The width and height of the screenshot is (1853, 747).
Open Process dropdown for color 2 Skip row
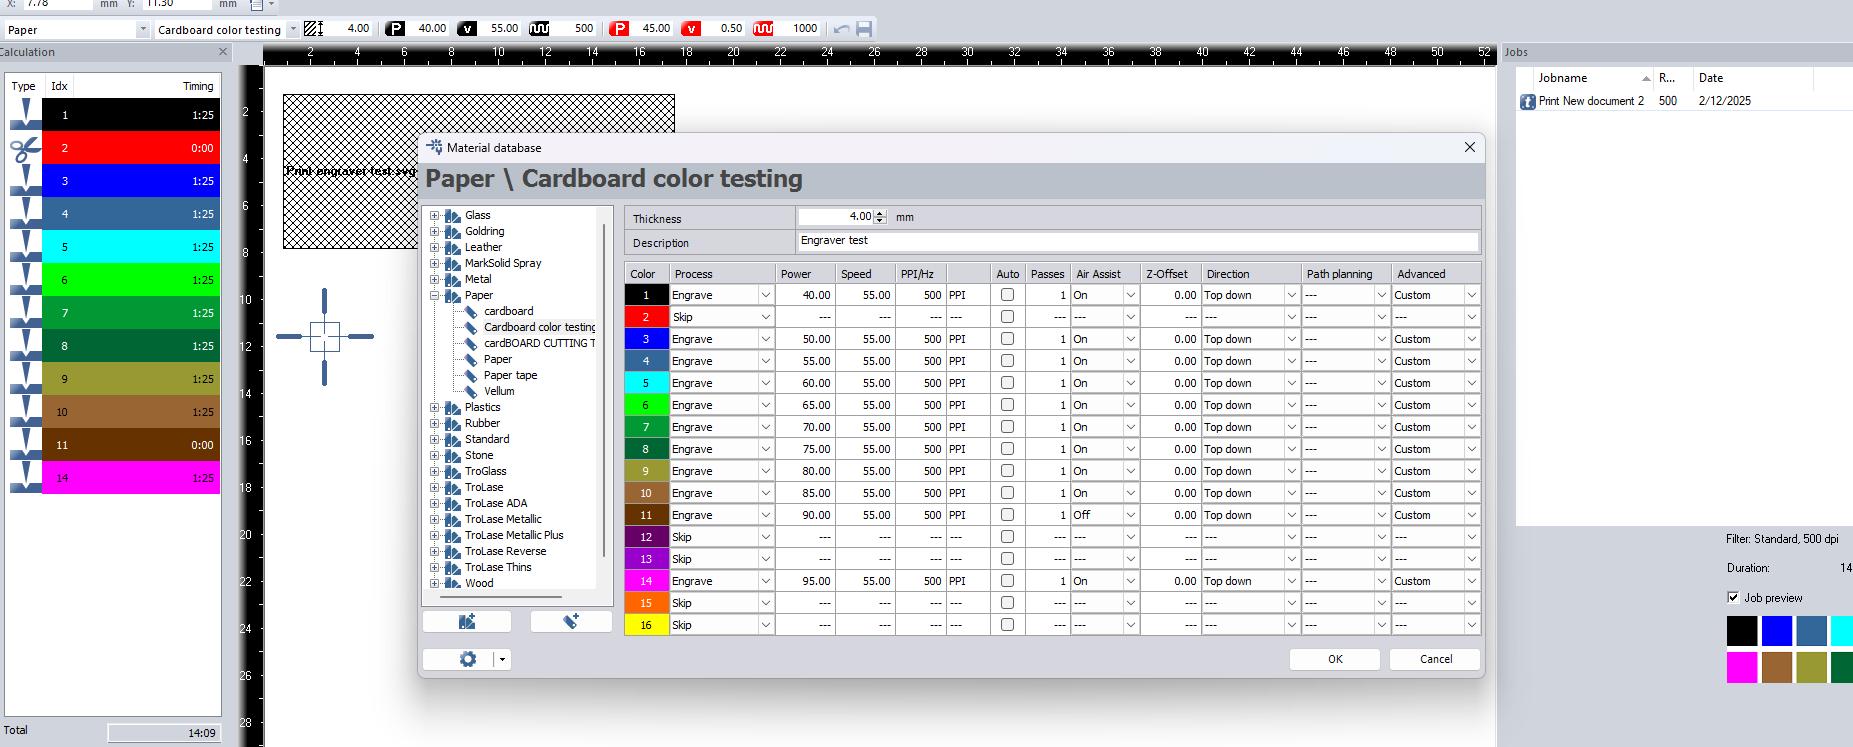point(765,317)
